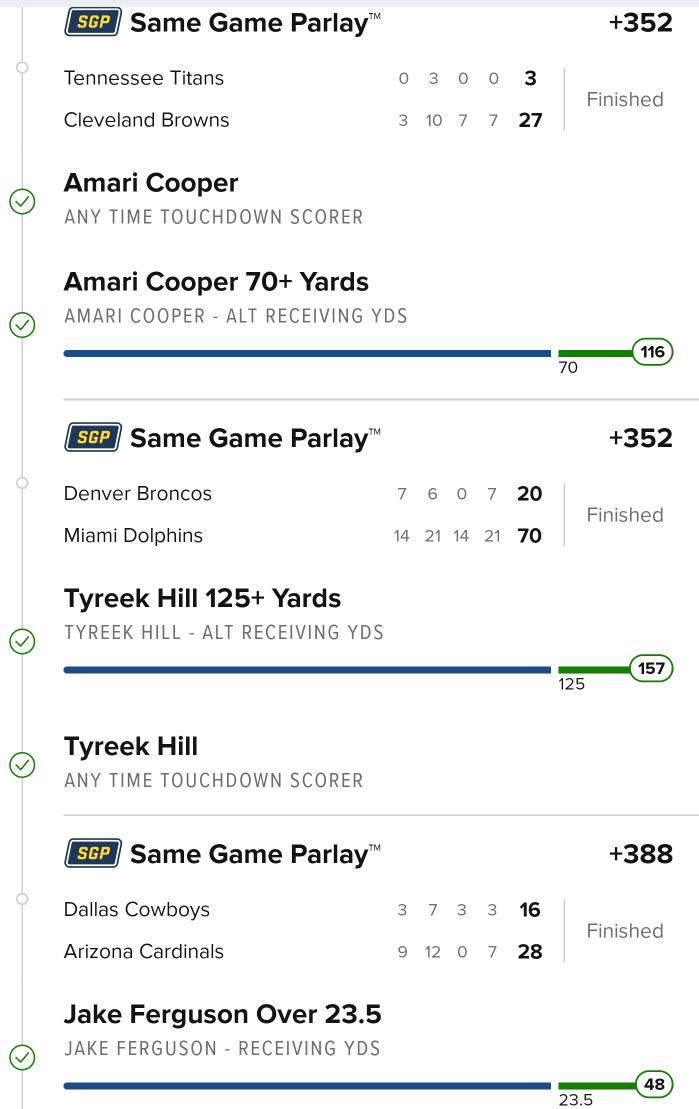699x1109 pixels.
Task: Click the green checkmark beside Tyreek Hill 125+ Yards
Action: (x=22, y=641)
